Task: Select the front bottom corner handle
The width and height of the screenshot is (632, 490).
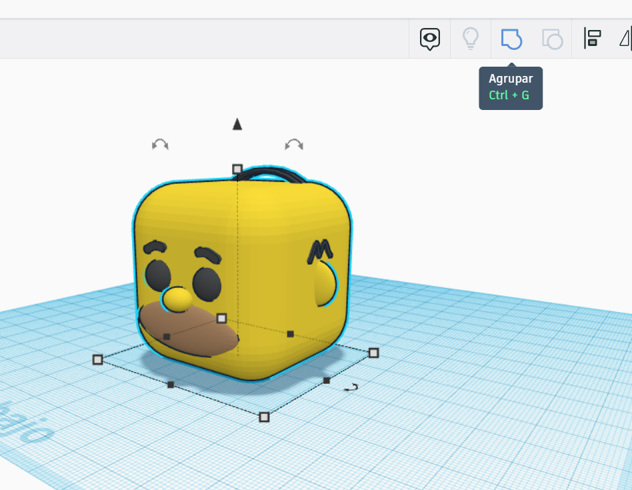Action: pos(264,417)
